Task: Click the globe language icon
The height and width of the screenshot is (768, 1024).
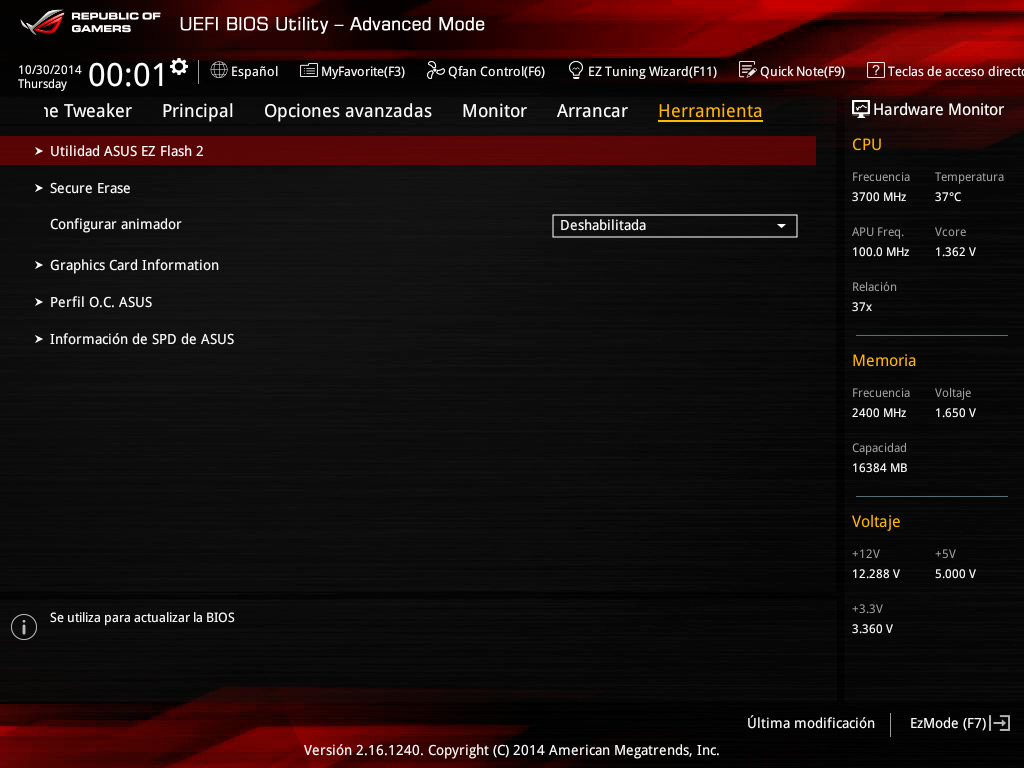Action: tap(219, 71)
